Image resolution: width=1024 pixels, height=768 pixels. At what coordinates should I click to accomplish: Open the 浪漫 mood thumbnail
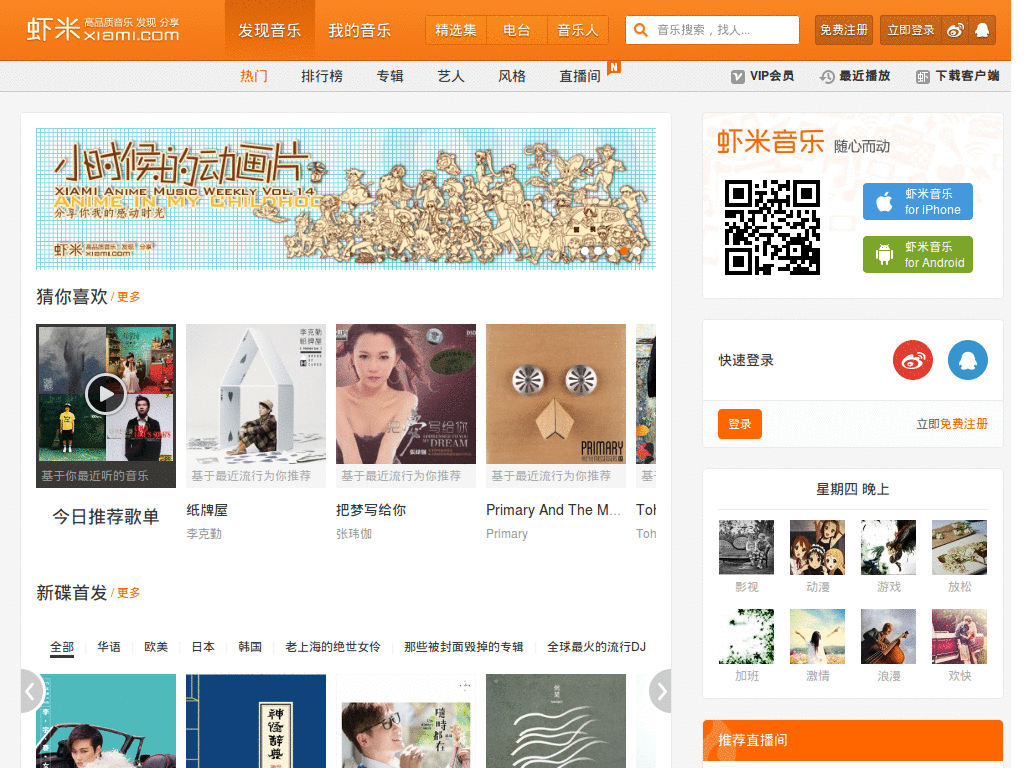(888, 636)
